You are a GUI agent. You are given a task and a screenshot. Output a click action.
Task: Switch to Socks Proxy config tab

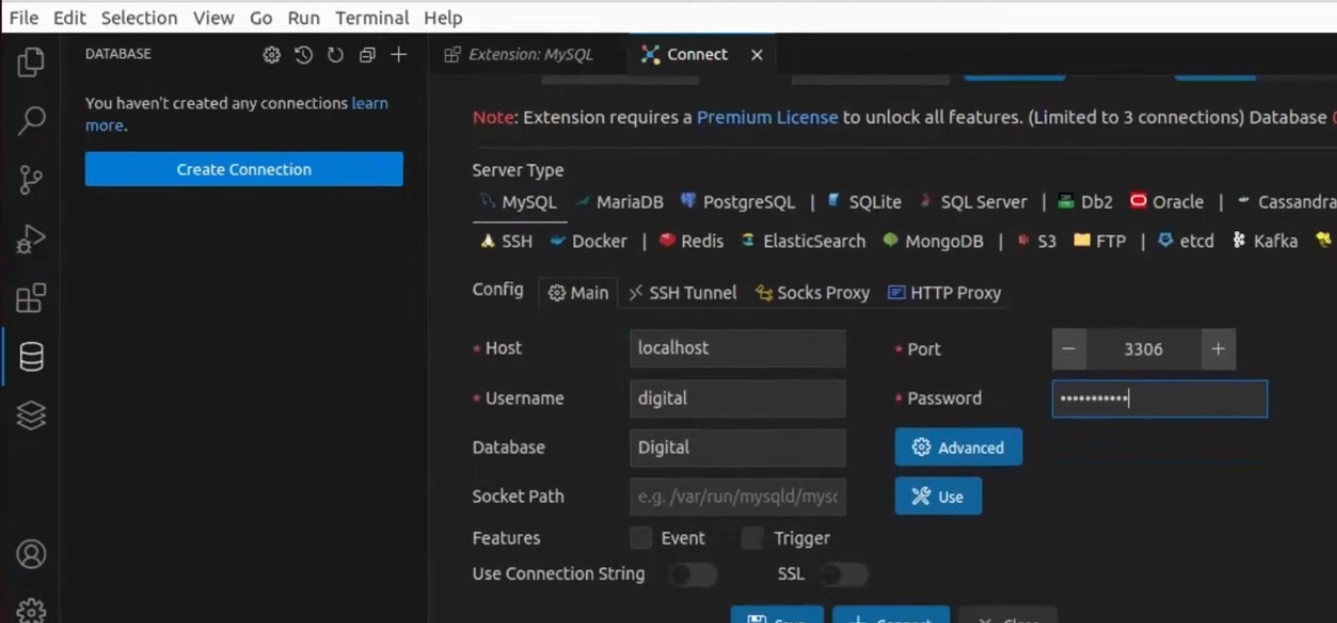click(x=812, y=293)
